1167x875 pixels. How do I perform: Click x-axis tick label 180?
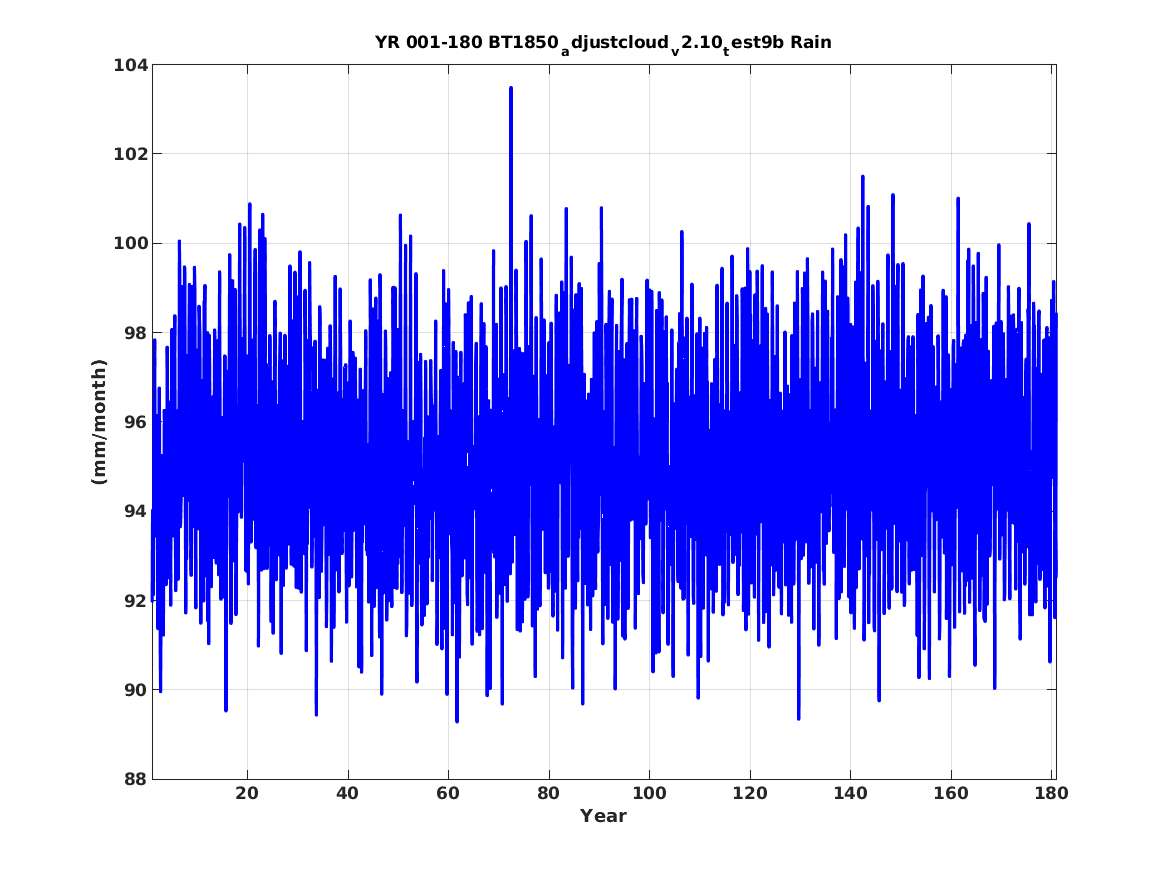point(1051,793)
